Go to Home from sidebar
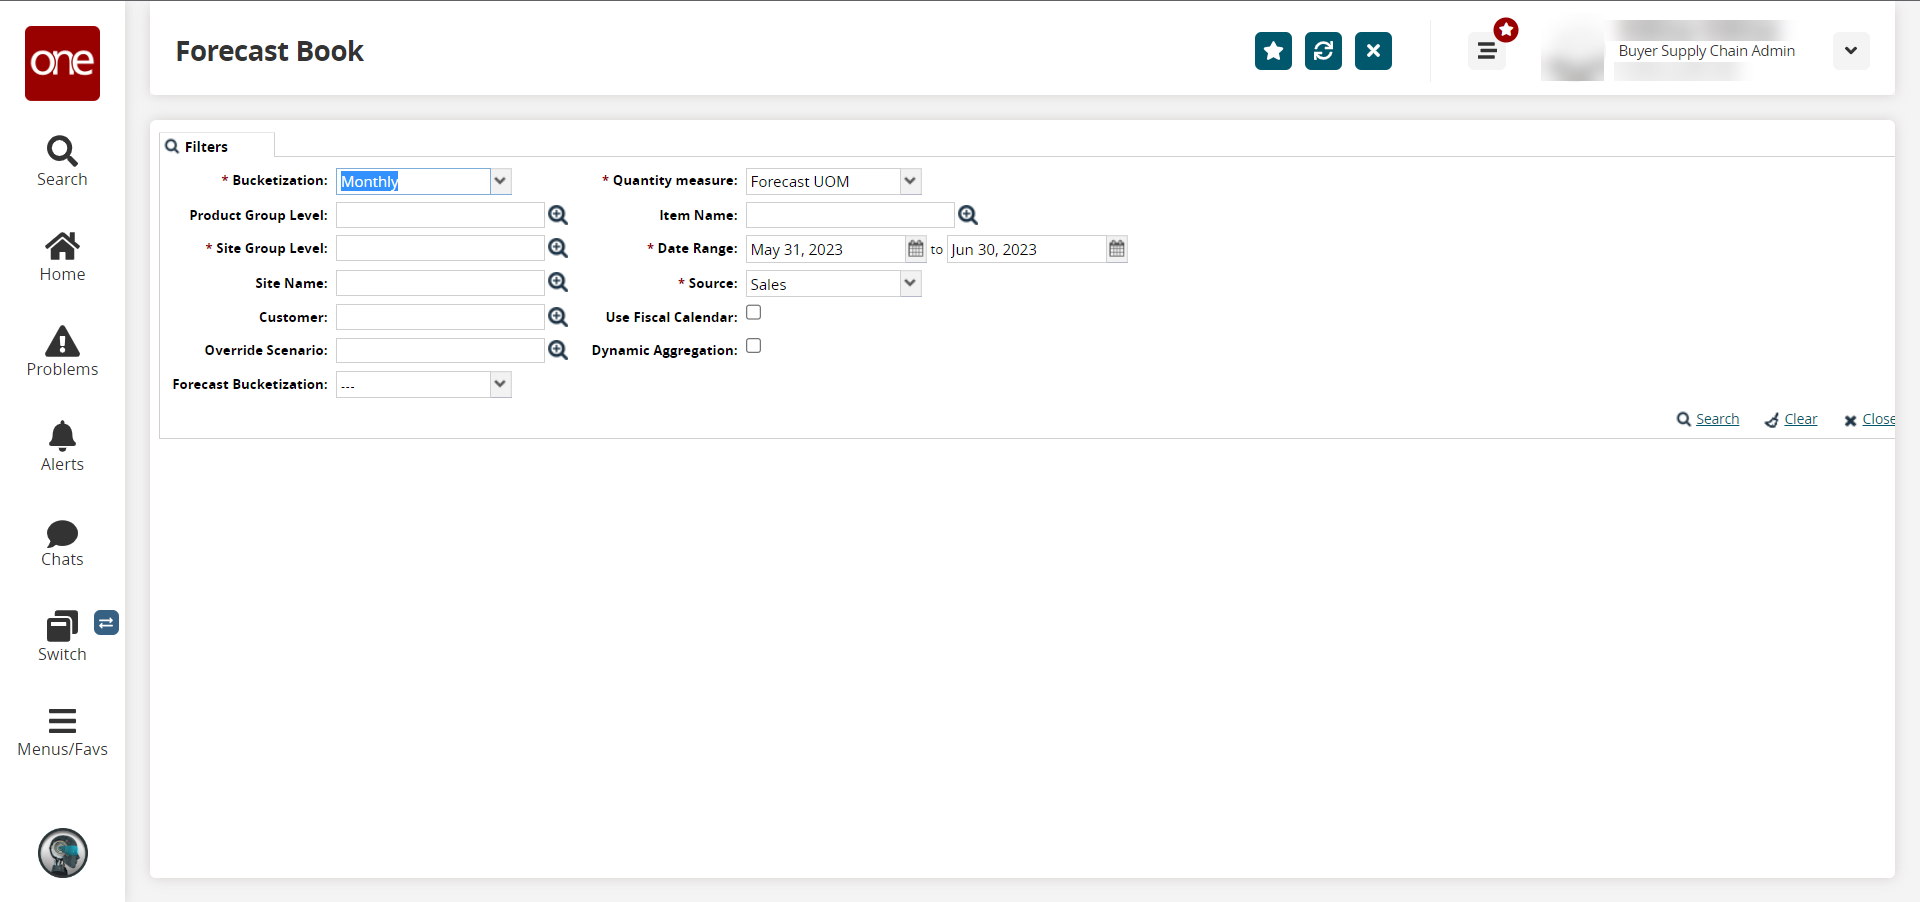This screenshot has width=1920, height=902. (62, 257)
